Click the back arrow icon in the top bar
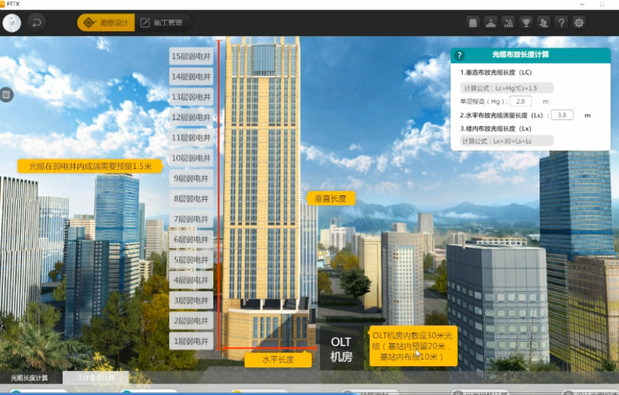 point(36,23)
